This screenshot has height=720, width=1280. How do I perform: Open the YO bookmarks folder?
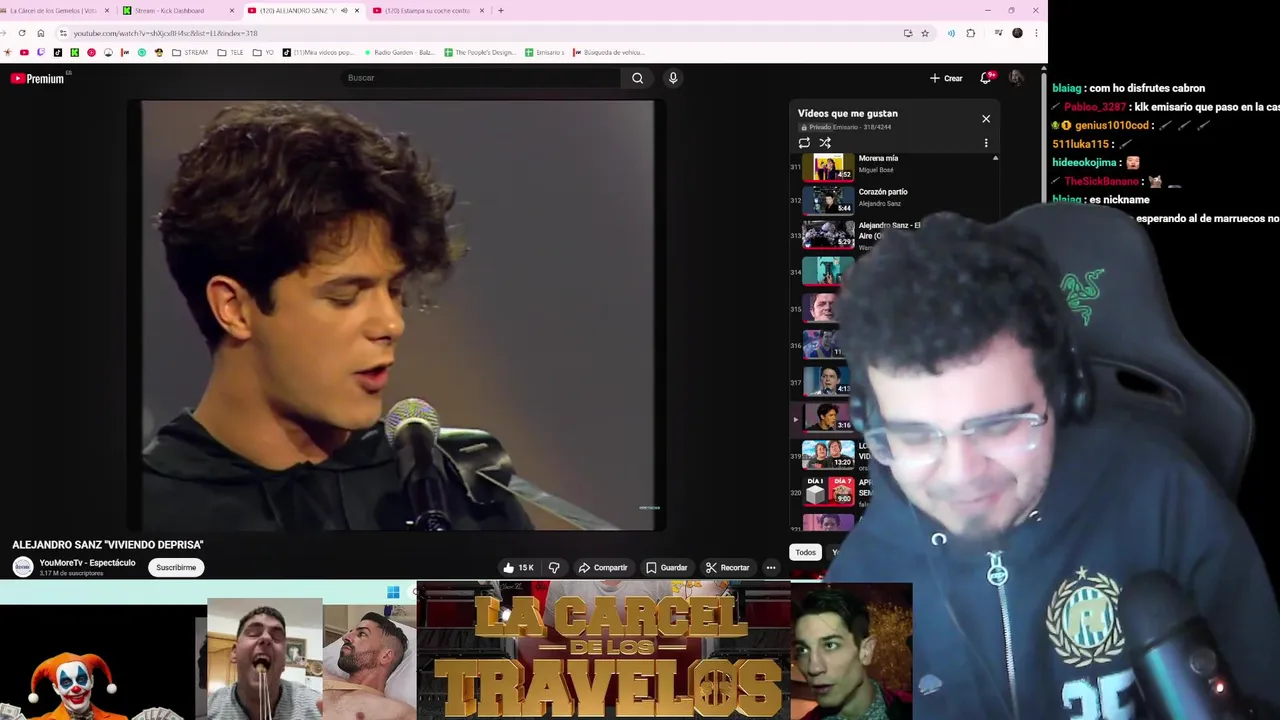263,52
